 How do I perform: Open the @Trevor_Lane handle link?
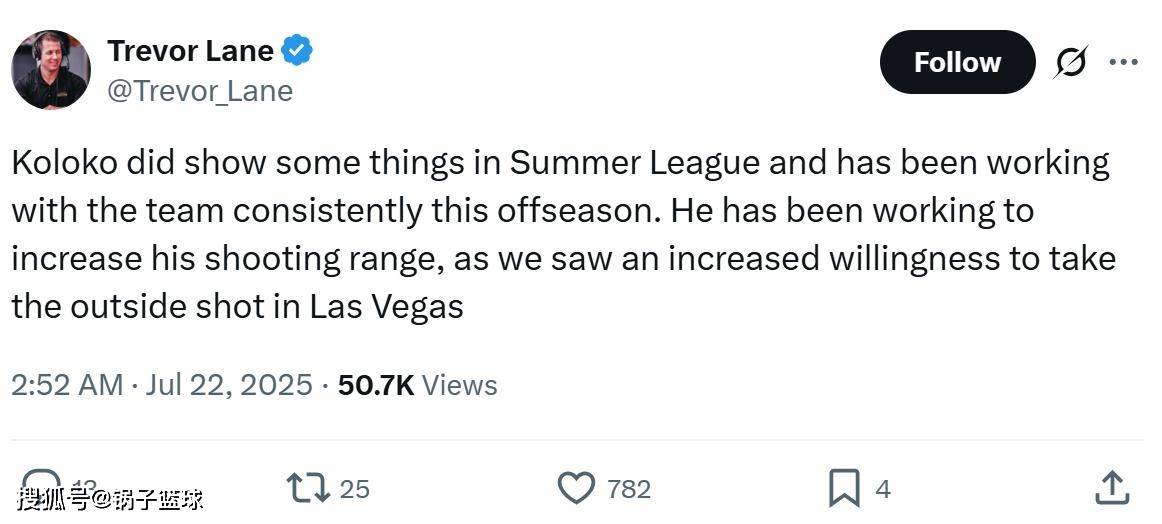point(200,91)
